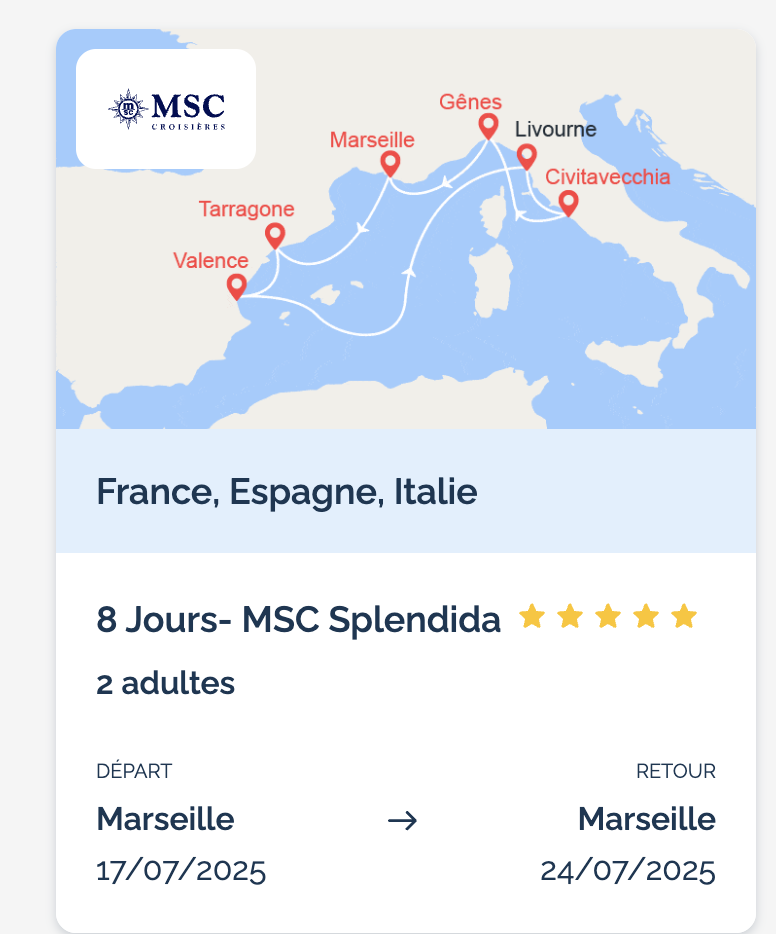This screenshot has height=934, width=776.
Task: Select the Civitavecchia map pin
Action: 568,204
